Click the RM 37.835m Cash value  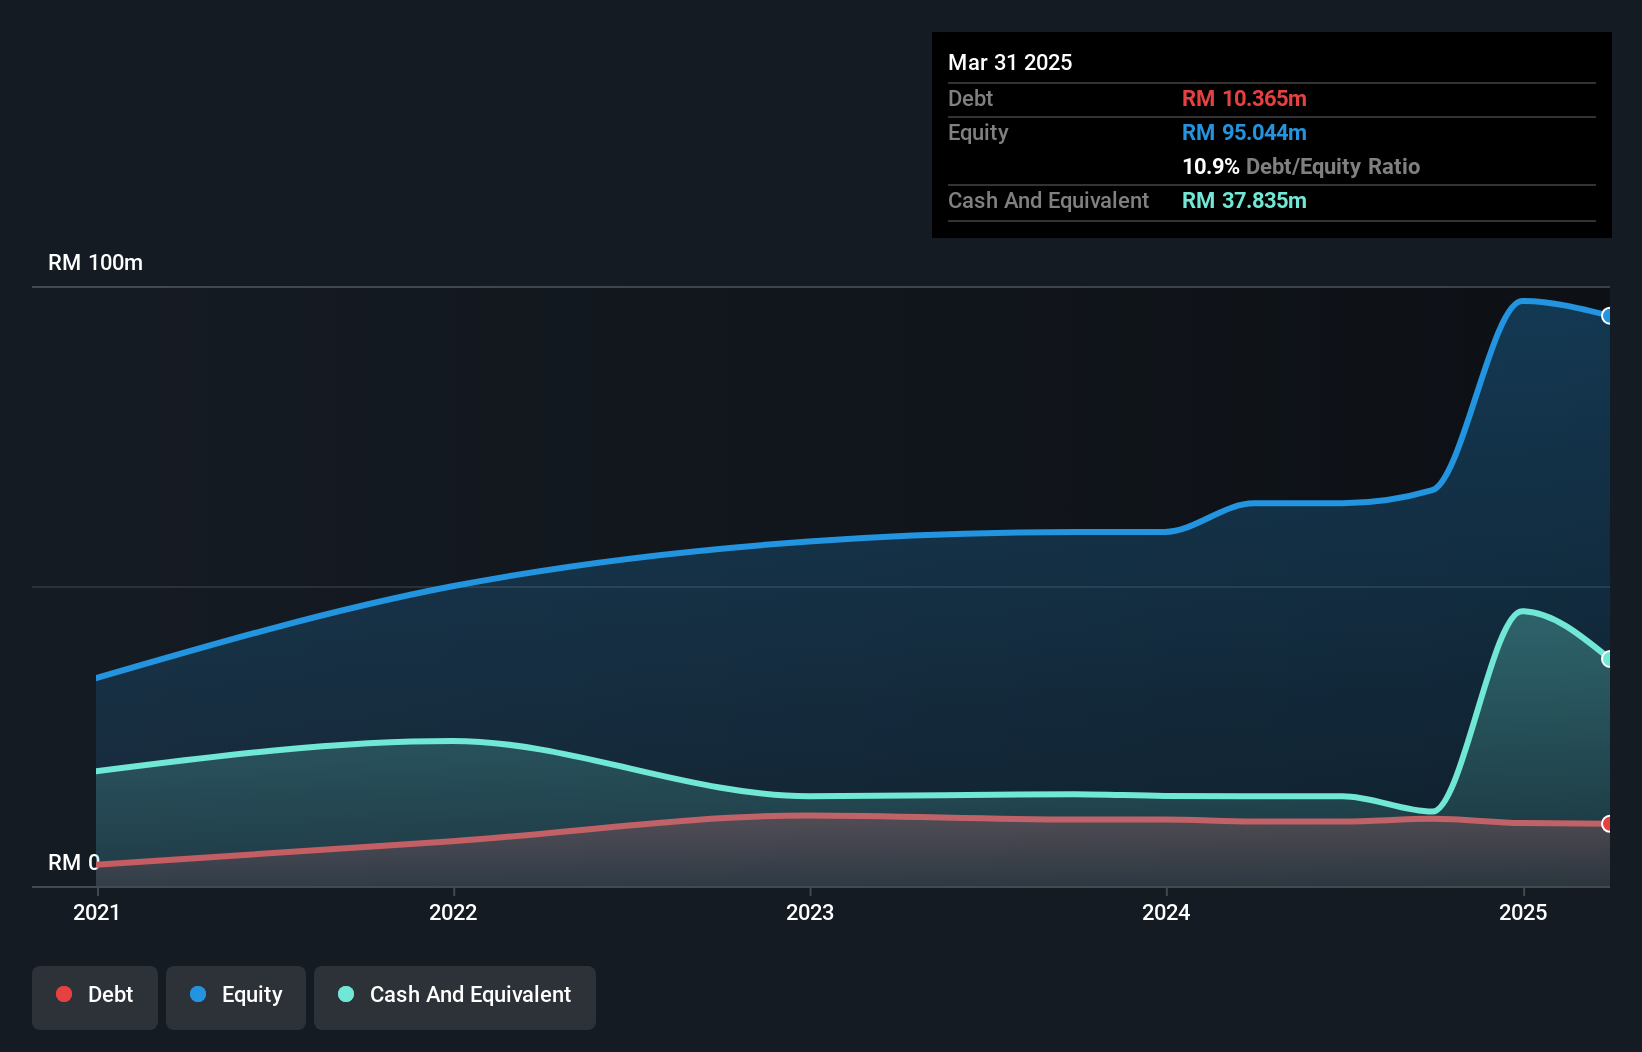coord(1244,201)
